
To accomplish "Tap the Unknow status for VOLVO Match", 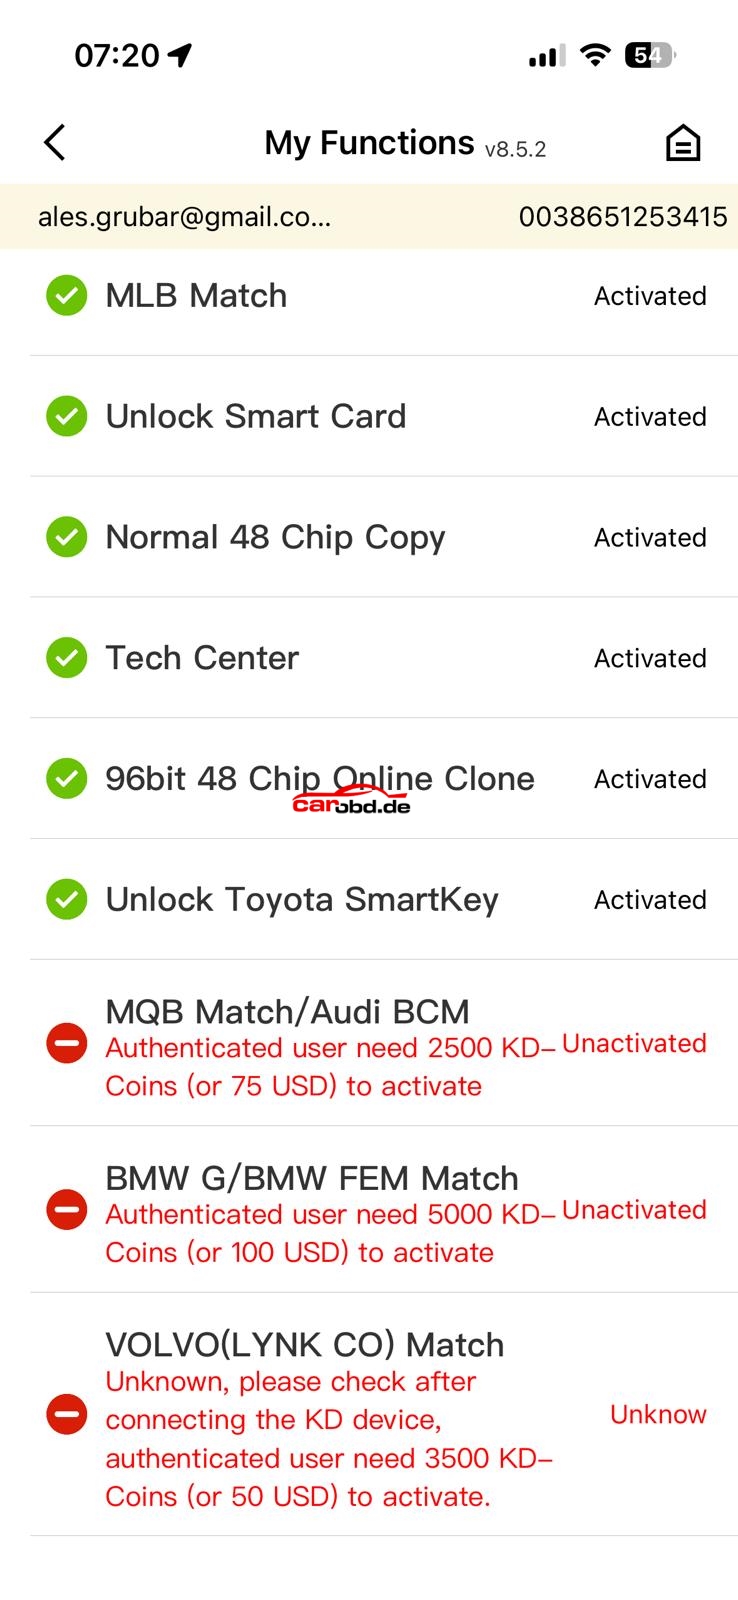I will click(658, 1414).
